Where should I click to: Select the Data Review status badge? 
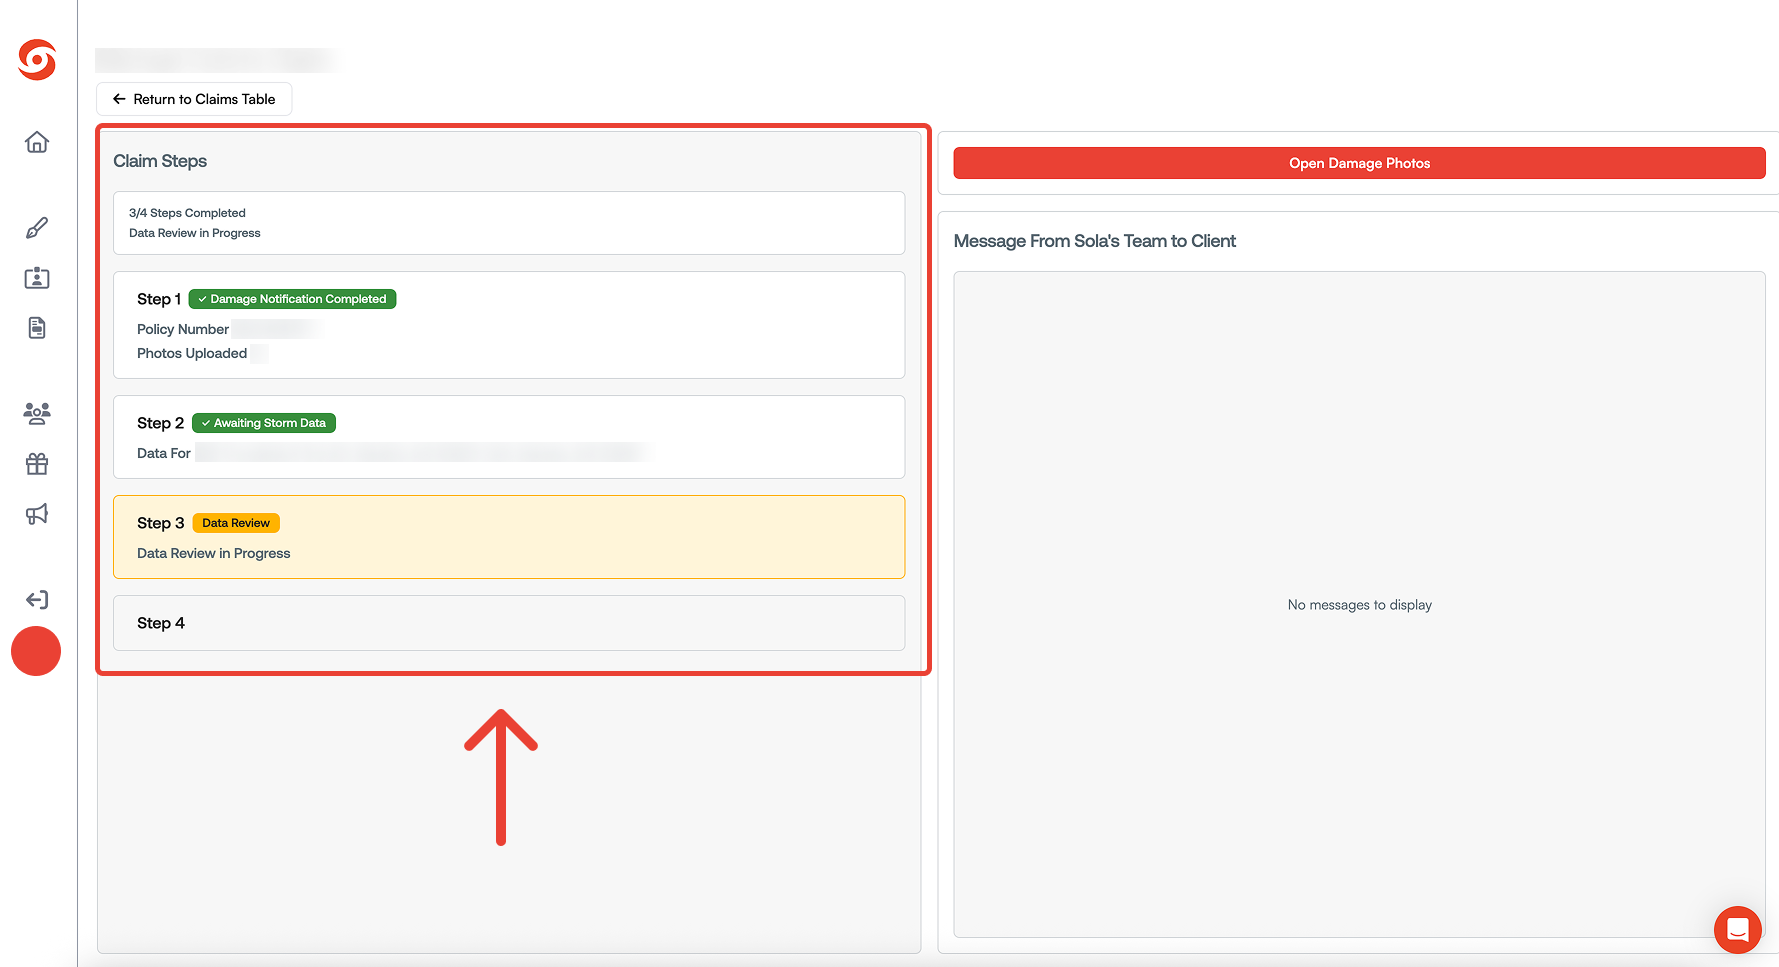point(236,522)
